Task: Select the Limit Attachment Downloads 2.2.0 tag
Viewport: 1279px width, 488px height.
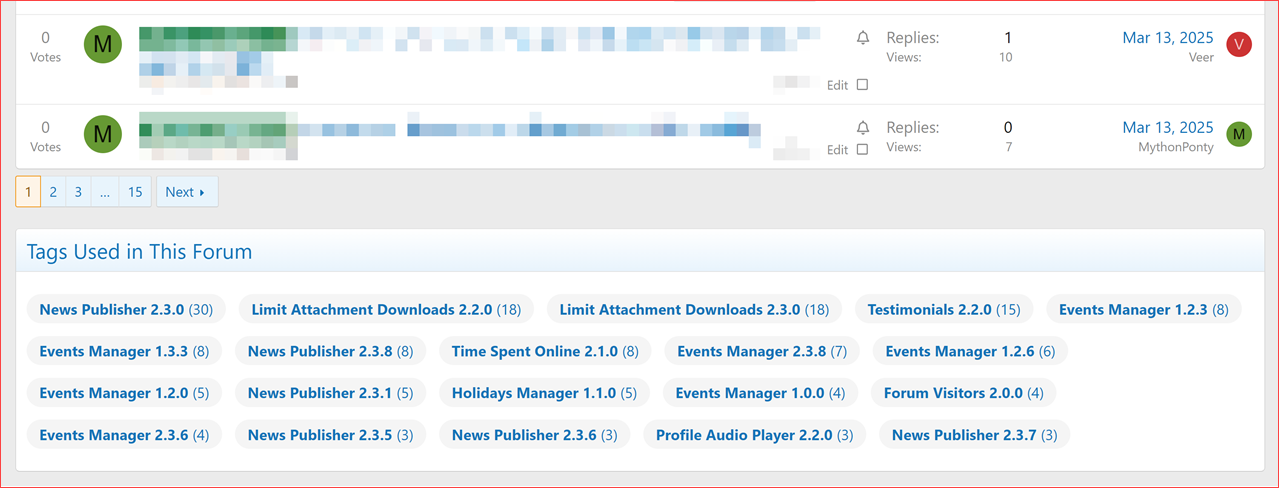Action: click(387, 309)
